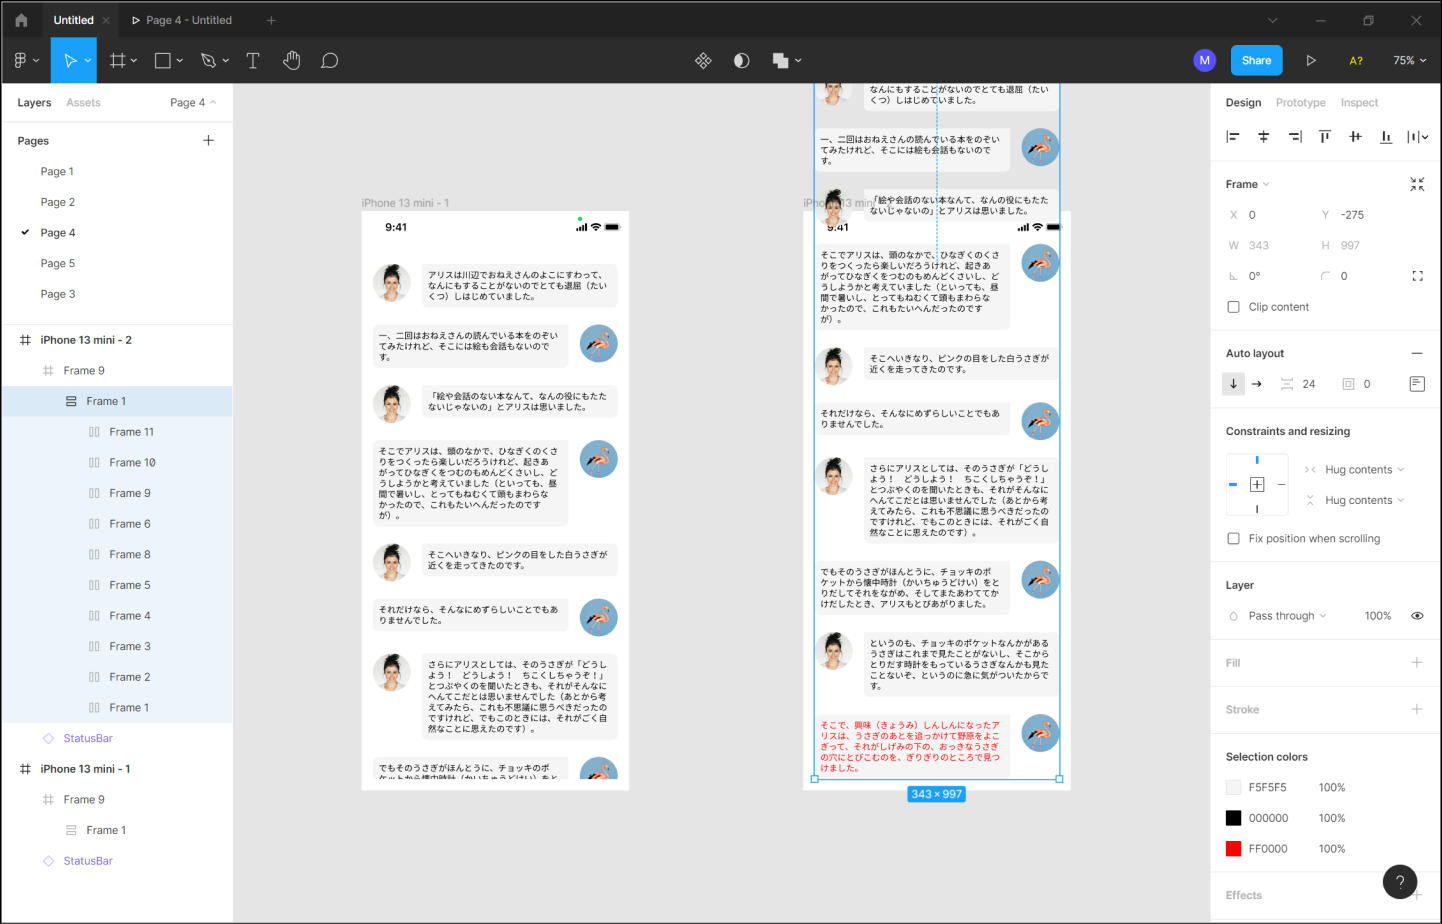The height and width of the screenshot is (924, 1442).
Task: Enable the Clip content checkbox
Action: (x=1233, y=307)
